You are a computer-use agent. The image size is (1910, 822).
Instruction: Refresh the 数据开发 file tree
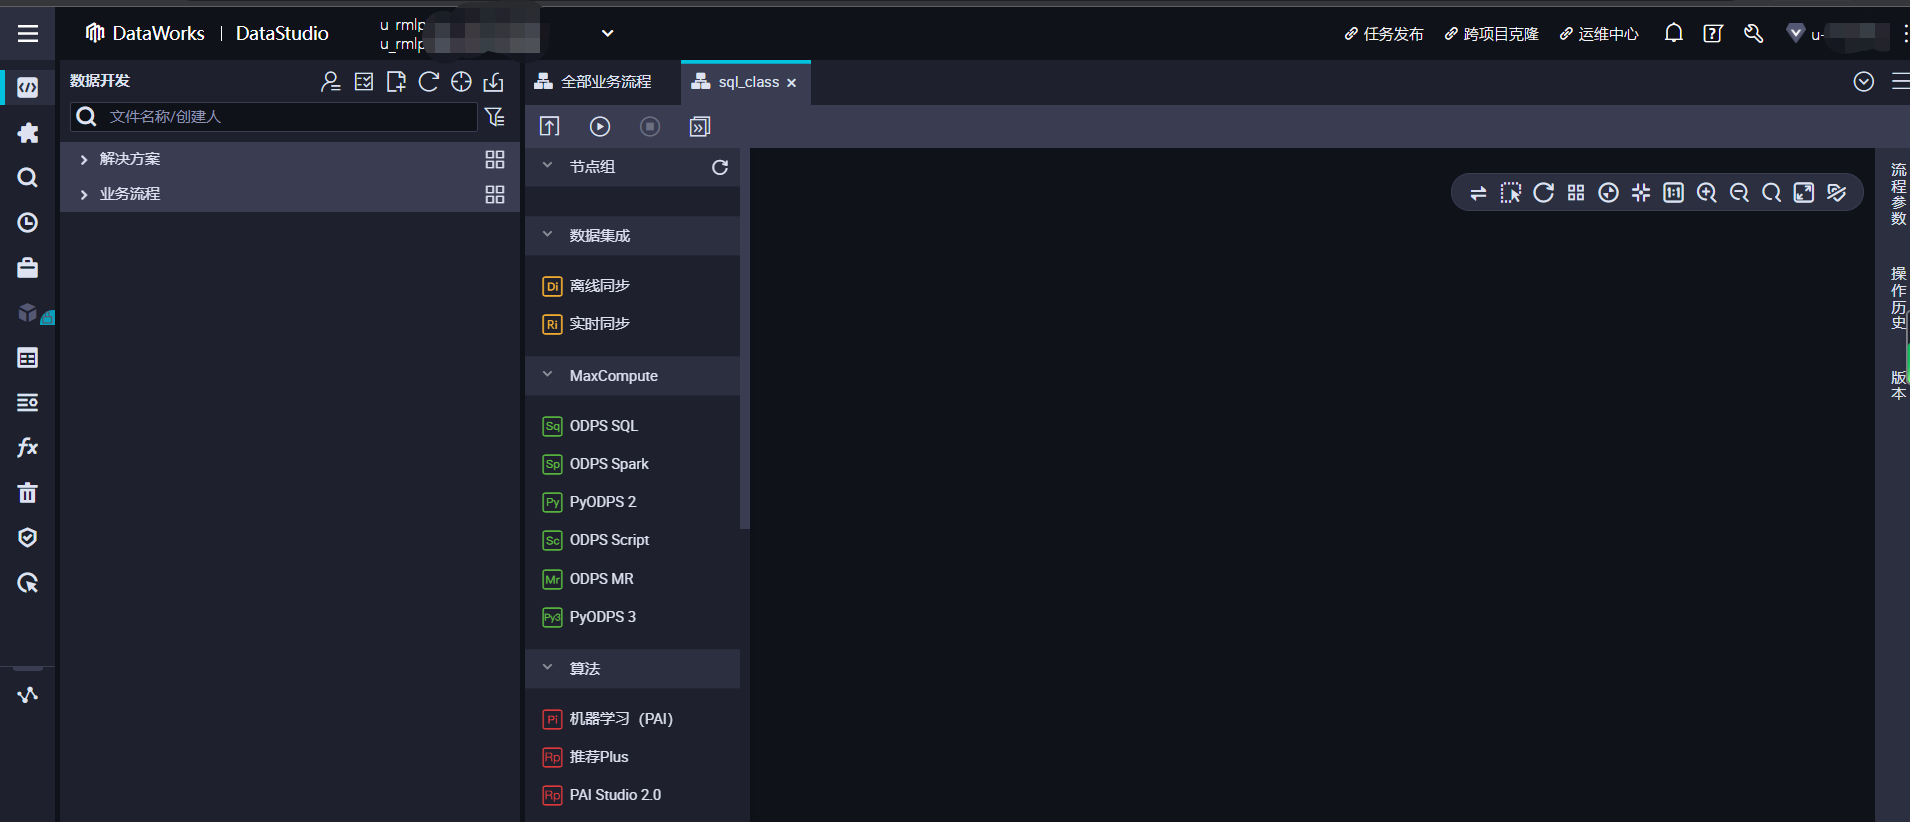(x=429, y=82)
